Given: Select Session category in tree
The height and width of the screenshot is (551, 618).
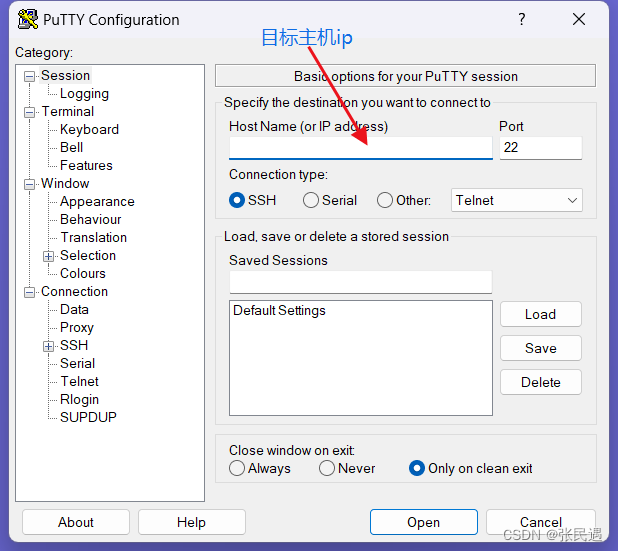Looking at the screenshot, I should click(x=65, y=75).
